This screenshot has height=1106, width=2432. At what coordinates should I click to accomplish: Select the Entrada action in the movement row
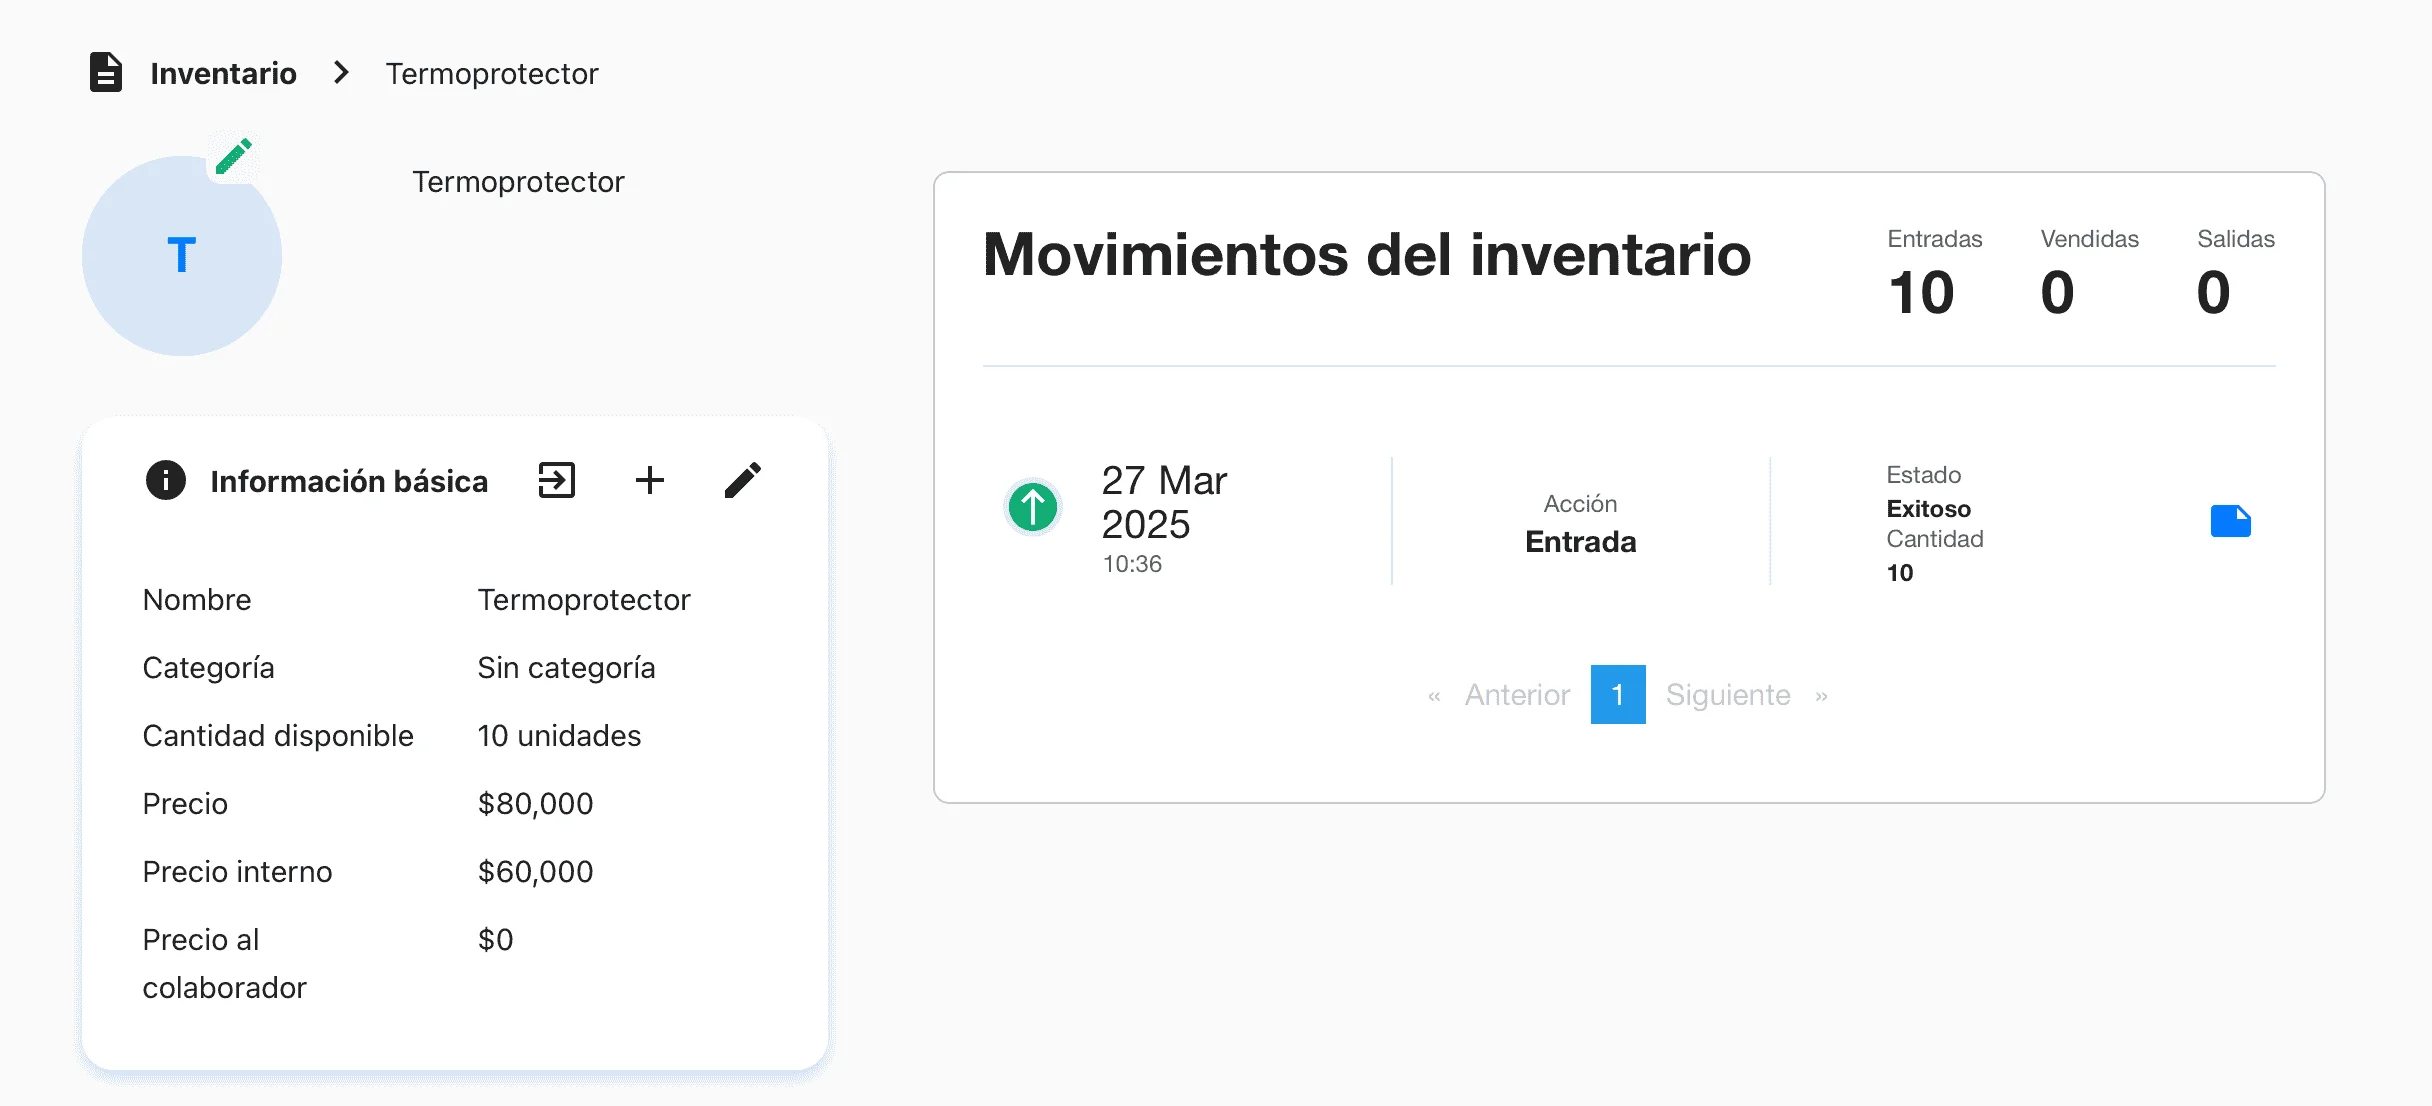1580,542
